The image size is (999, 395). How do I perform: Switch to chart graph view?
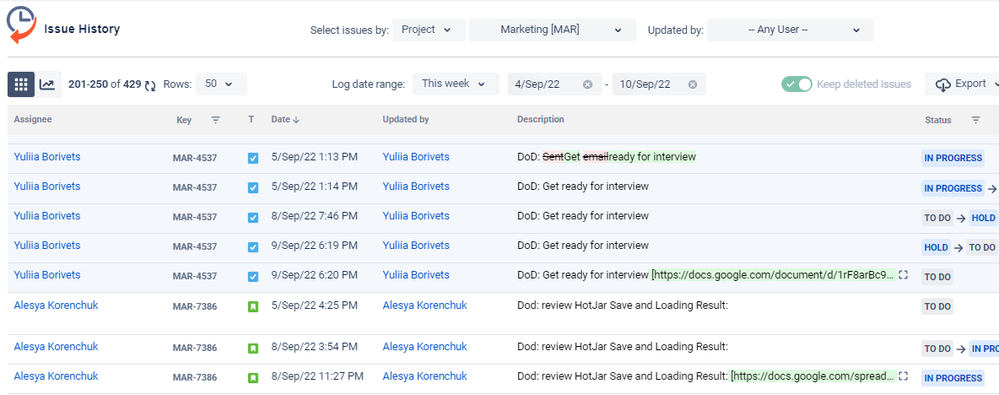[x=47, y=84]
